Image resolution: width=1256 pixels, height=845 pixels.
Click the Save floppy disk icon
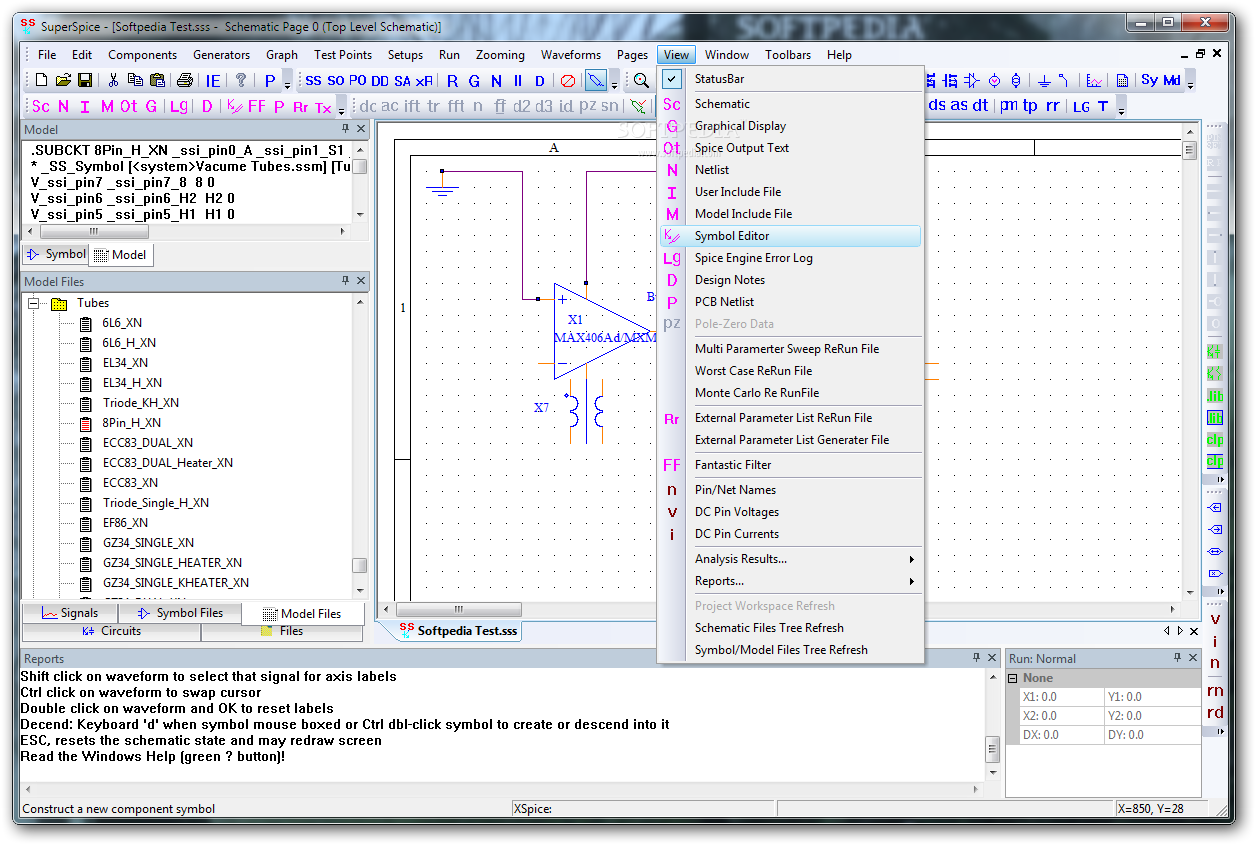point(85,81)
